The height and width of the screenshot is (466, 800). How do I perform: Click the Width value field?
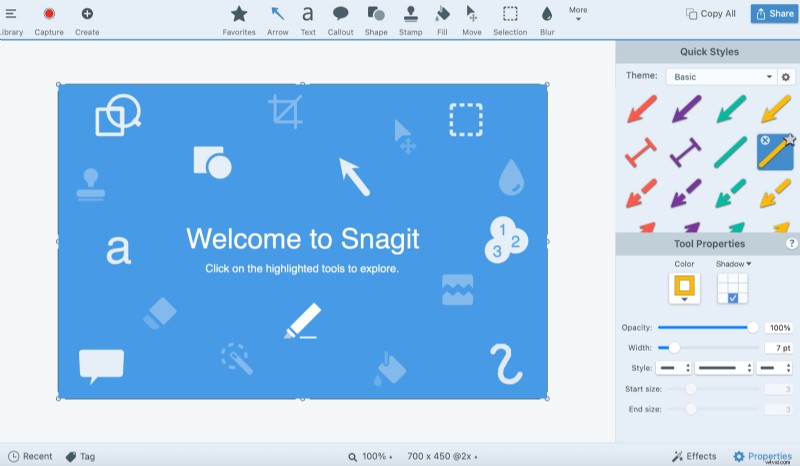[778, 347]
